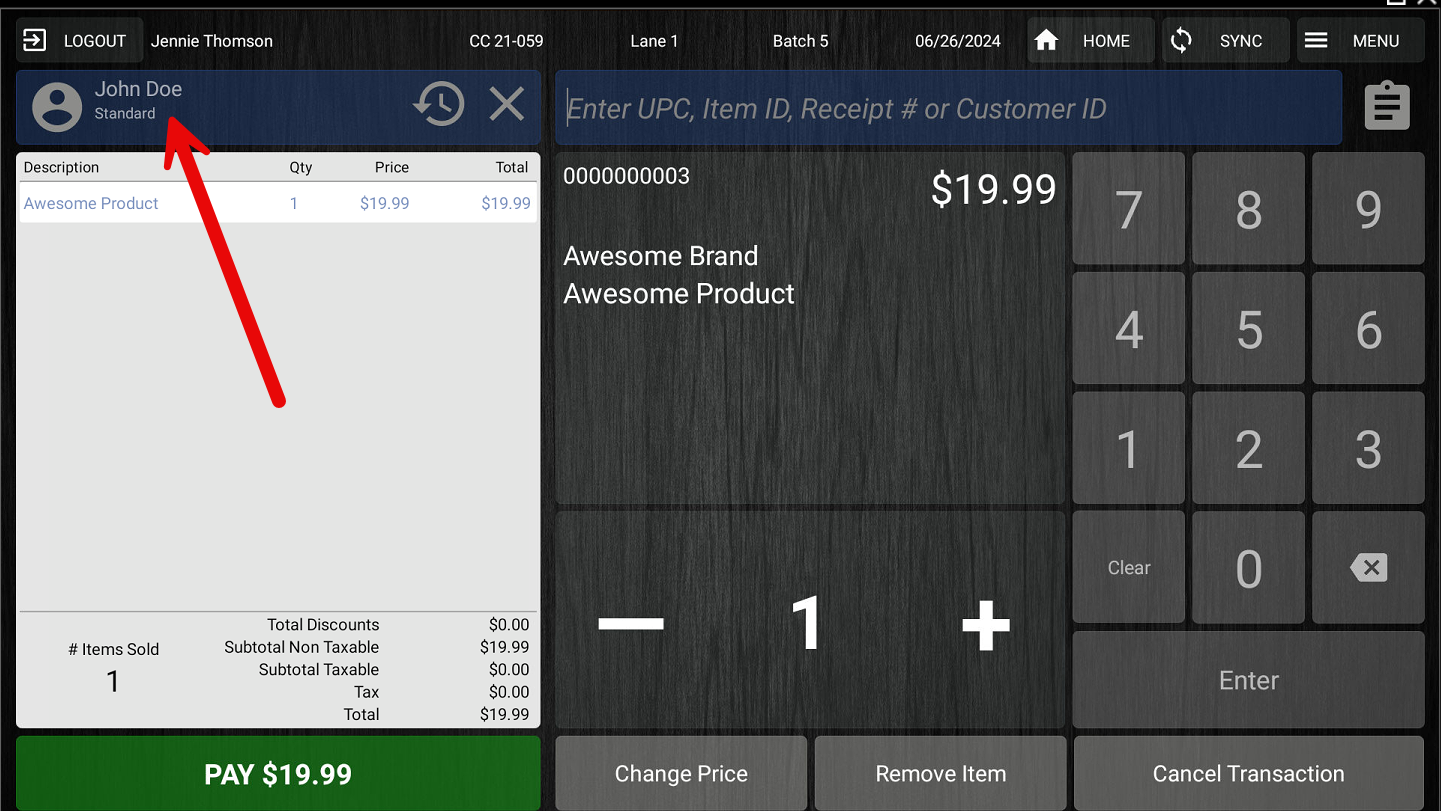The width and height of the screenshot is (1441, 811).
Task: Click the CC 21-059 label
Action: 506,41
